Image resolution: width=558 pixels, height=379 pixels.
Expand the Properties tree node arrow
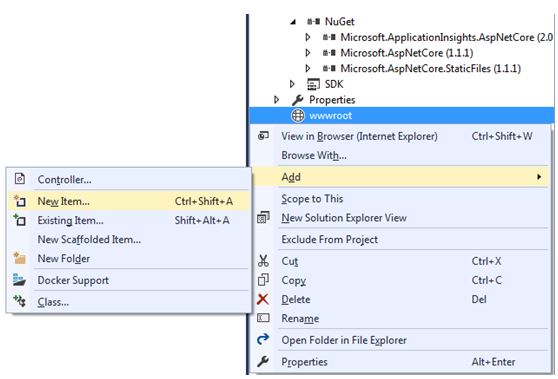(x=277, y=100)
